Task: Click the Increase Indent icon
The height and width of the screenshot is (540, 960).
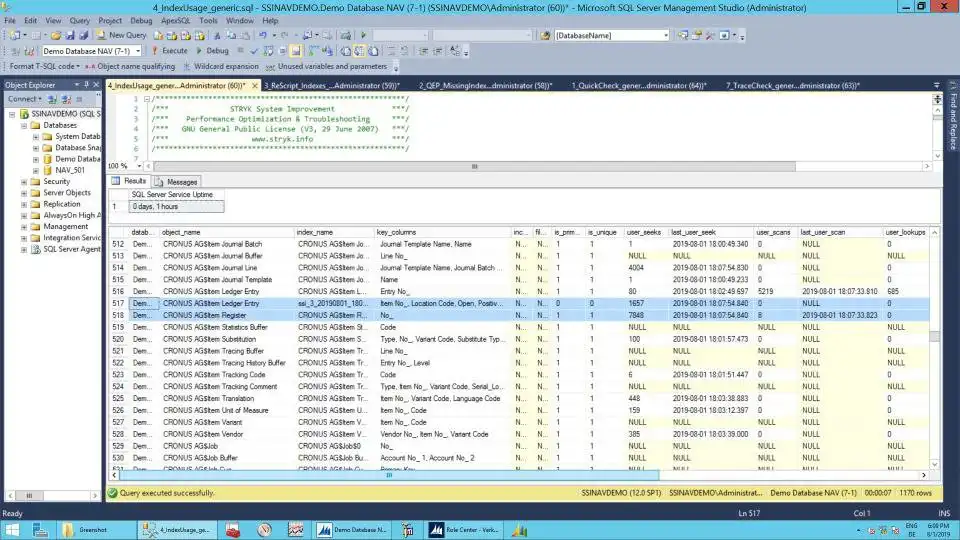Action: coord(438,51)
